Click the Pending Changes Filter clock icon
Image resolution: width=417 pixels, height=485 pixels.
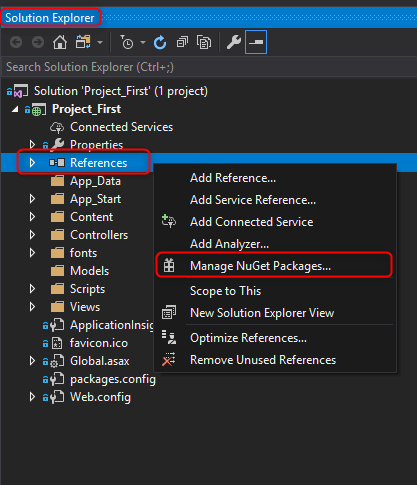tap(127, 42)
